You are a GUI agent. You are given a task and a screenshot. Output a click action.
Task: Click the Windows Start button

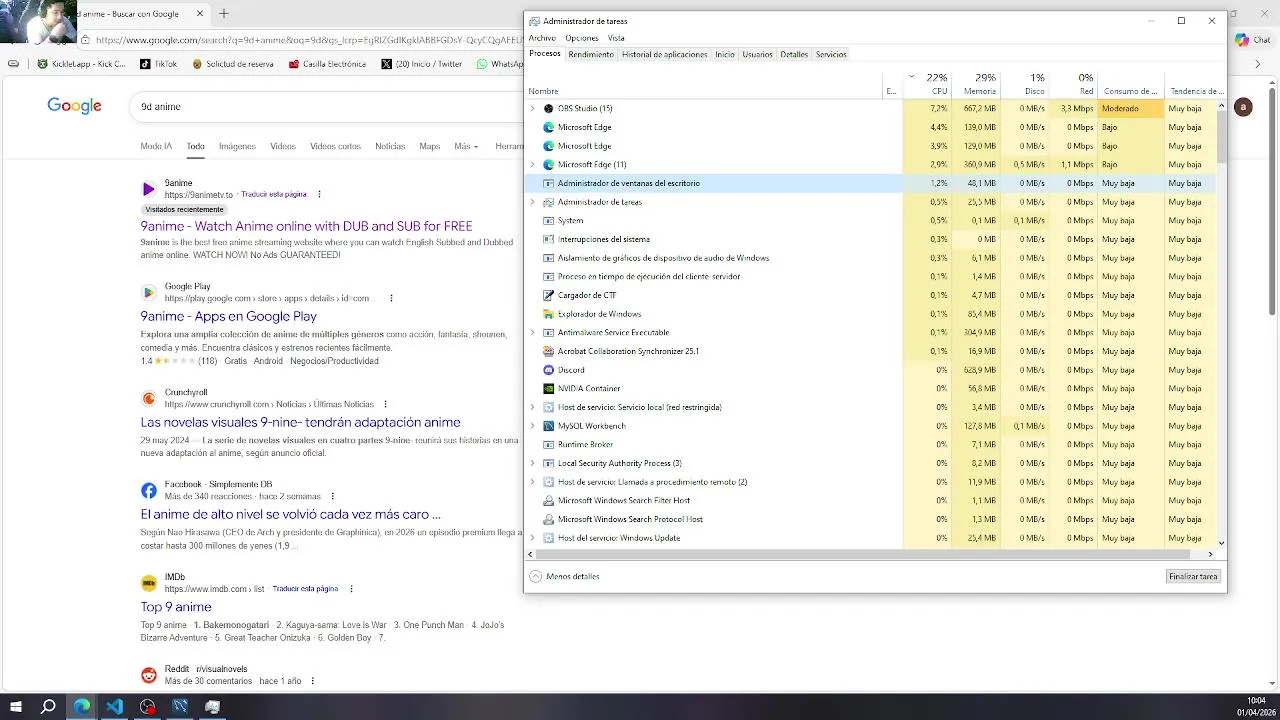click(16, 706)
